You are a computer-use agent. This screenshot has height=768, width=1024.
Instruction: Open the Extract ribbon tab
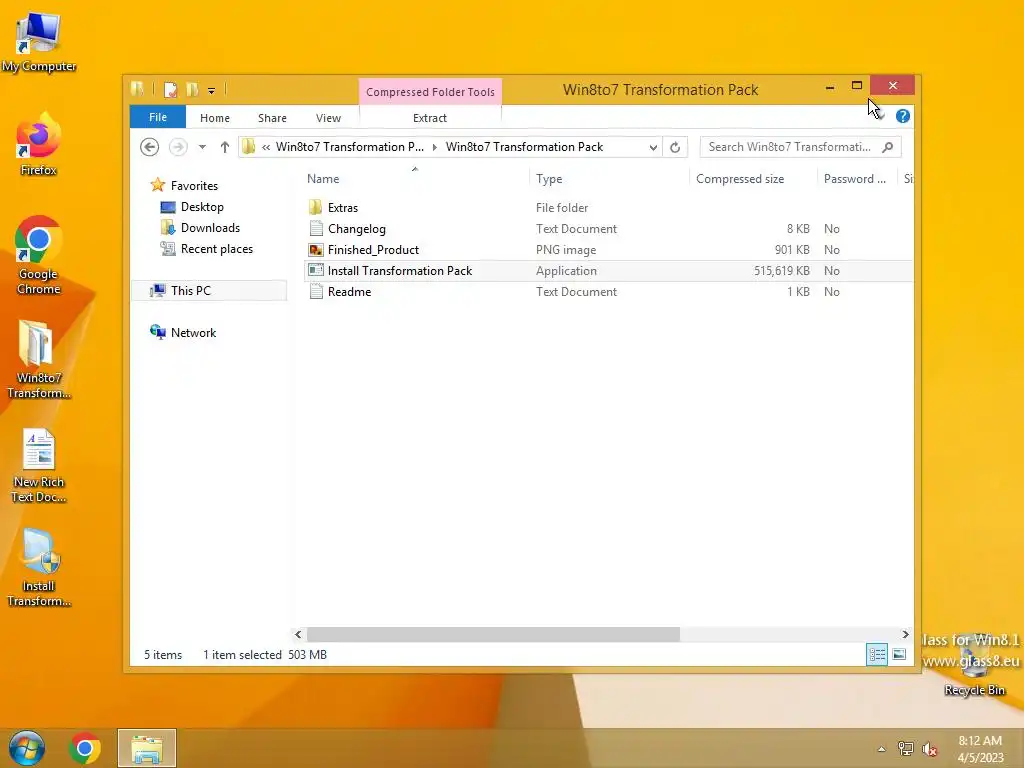tap(430, 118)
